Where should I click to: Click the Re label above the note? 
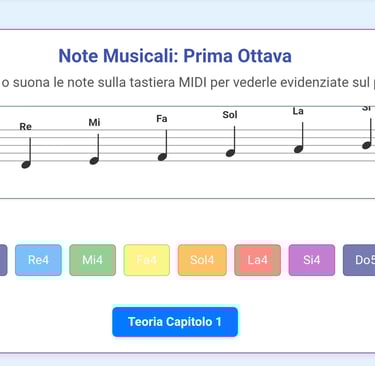coord(26,127)
